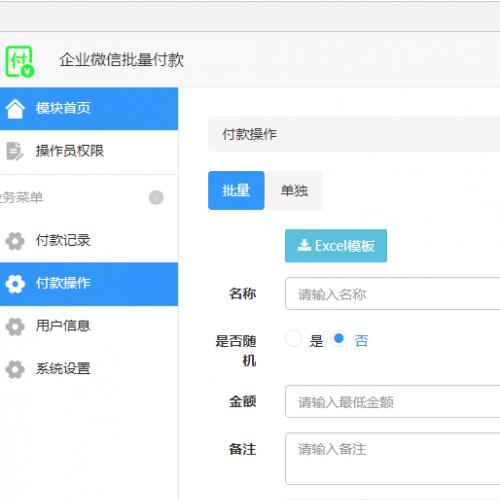Click the gear icon beside 付款操作
Viewport: 500px width, 500px height.
point(15,284)
